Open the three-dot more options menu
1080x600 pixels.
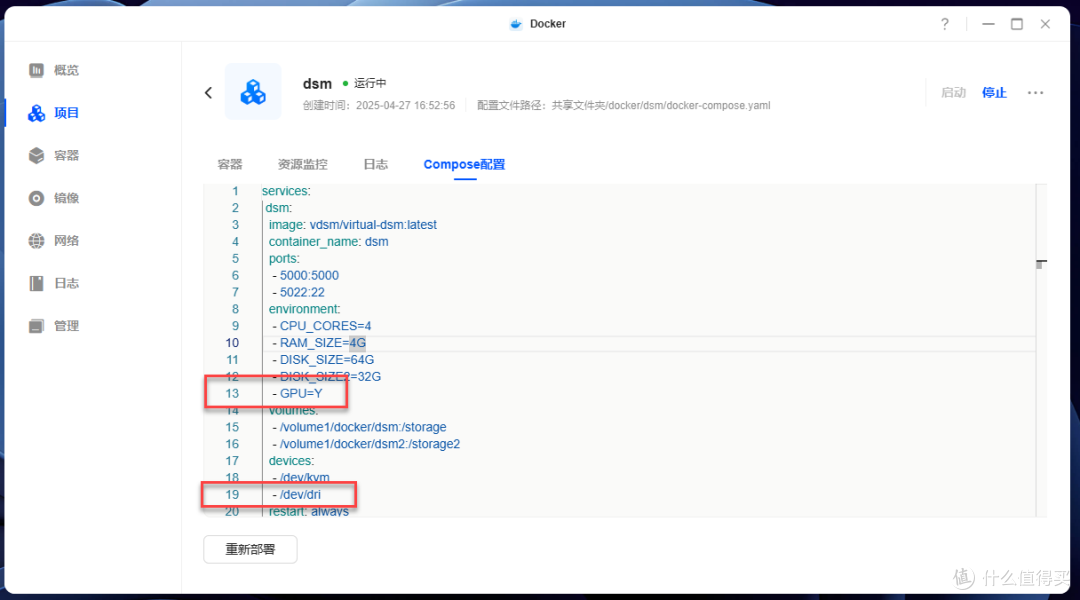pos(1036,92)
